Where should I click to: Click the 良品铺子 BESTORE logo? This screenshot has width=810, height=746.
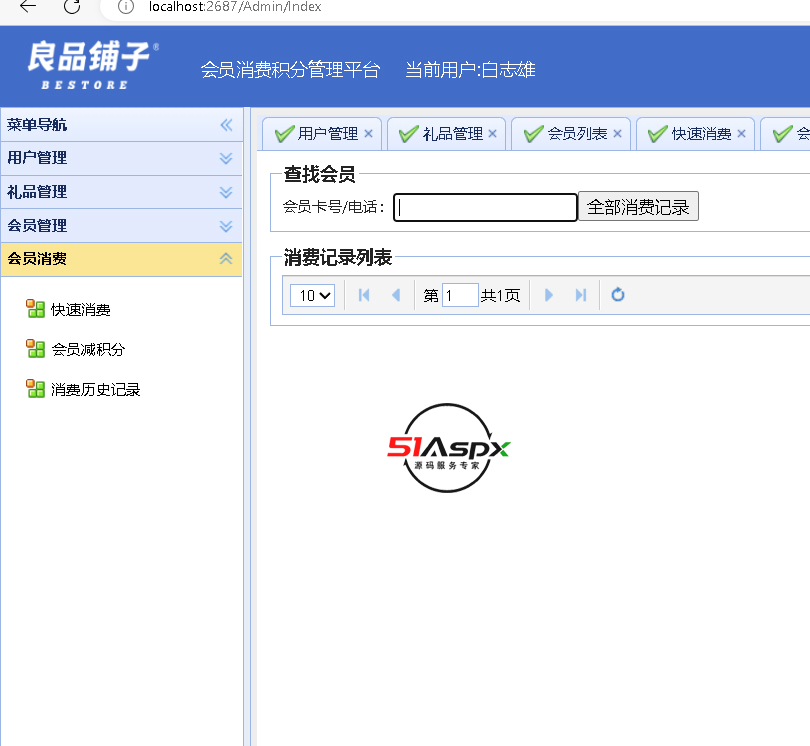pos(92,65)
